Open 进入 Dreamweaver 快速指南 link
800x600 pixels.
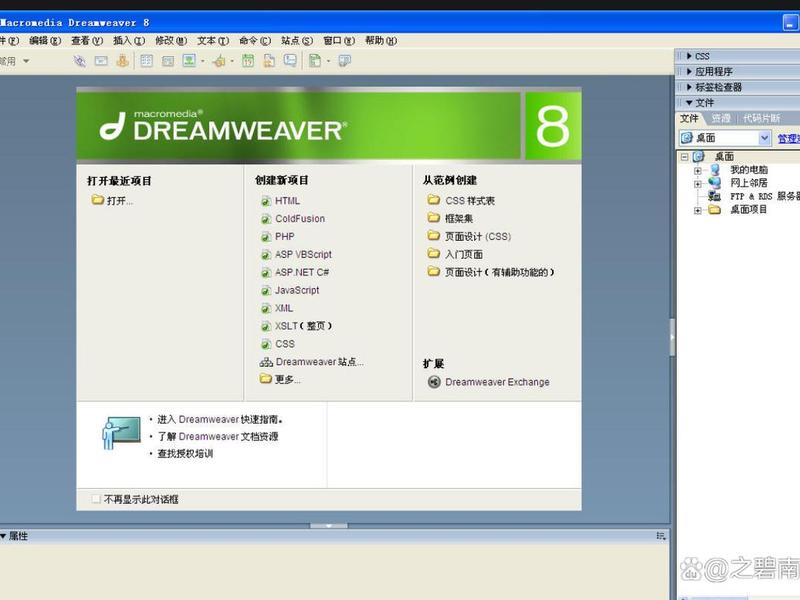pos(220,419)
